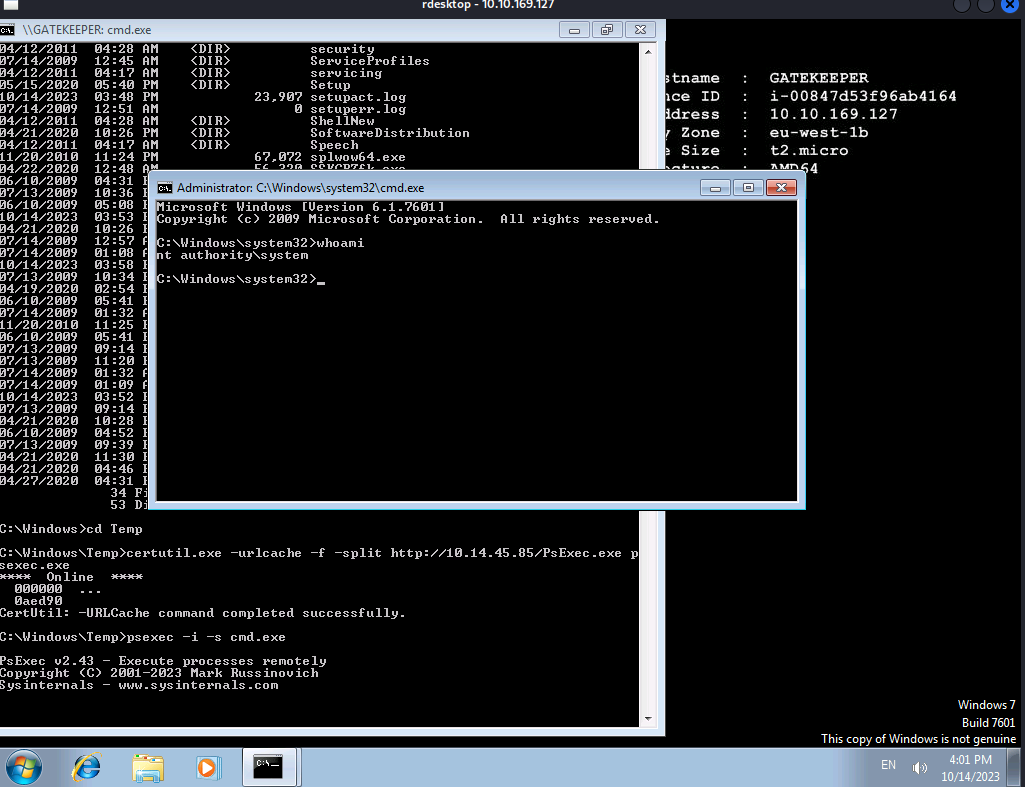Image resolution: width=1025 pixels, height=787 pixels.
Task: Click scroll up arrow in GATEKEEPER window
Action: pos(648,52)
